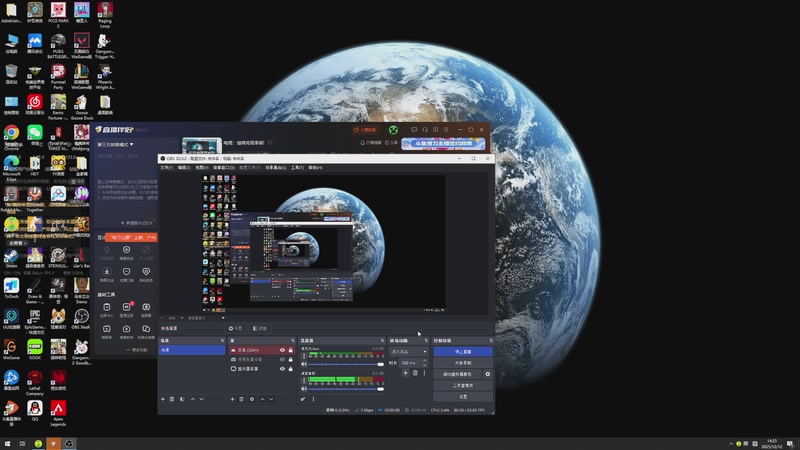The image size is (800, 450).
Task: Open File menu in OBS
Action: point(167,167)
